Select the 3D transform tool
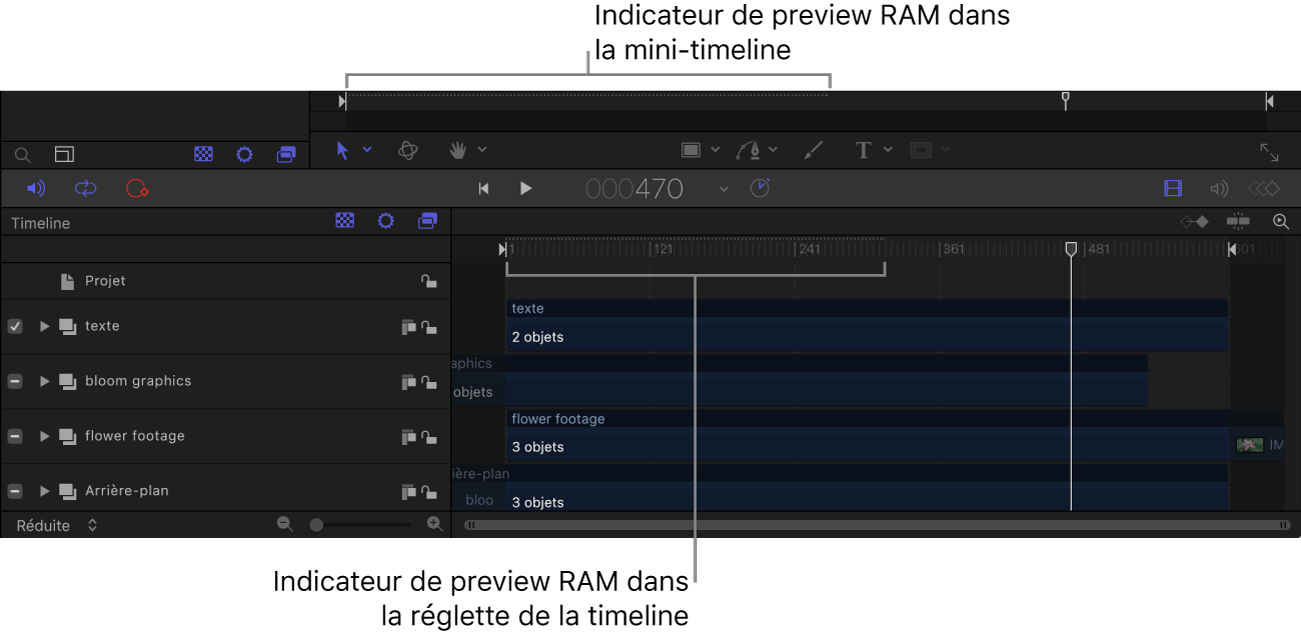 point(408,150)
